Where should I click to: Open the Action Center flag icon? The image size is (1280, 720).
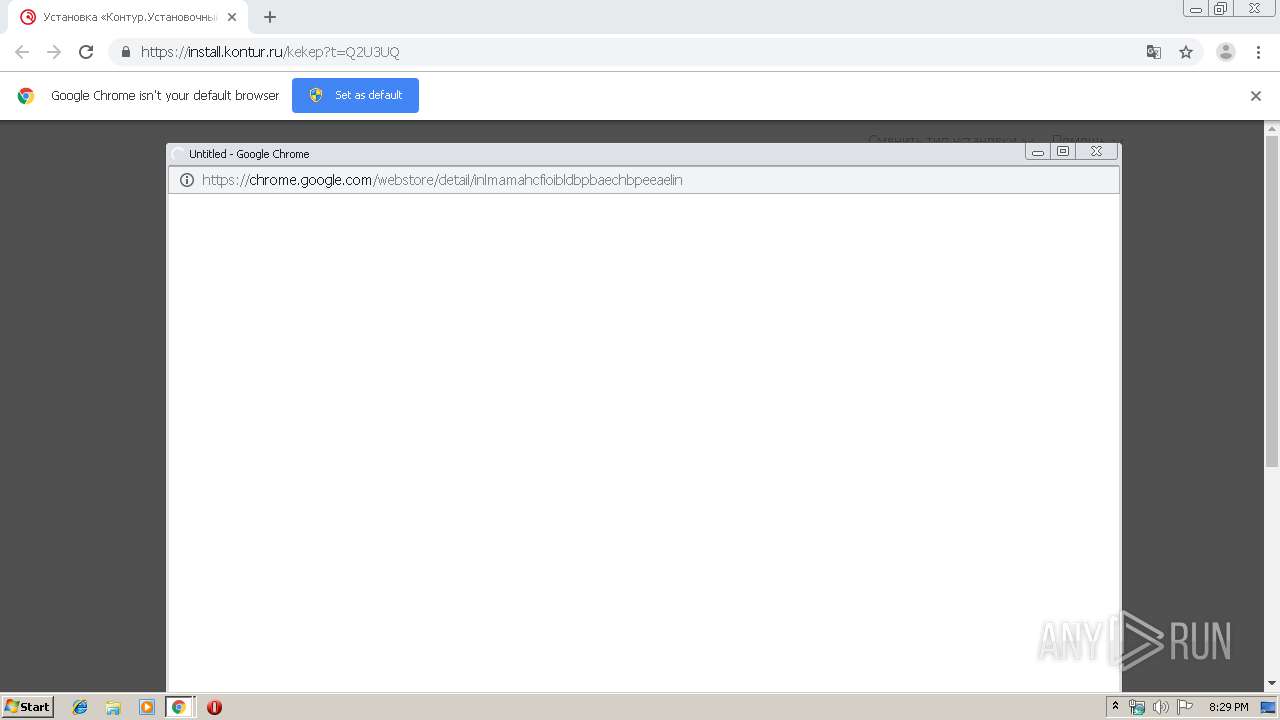[x=1185, y=707]
